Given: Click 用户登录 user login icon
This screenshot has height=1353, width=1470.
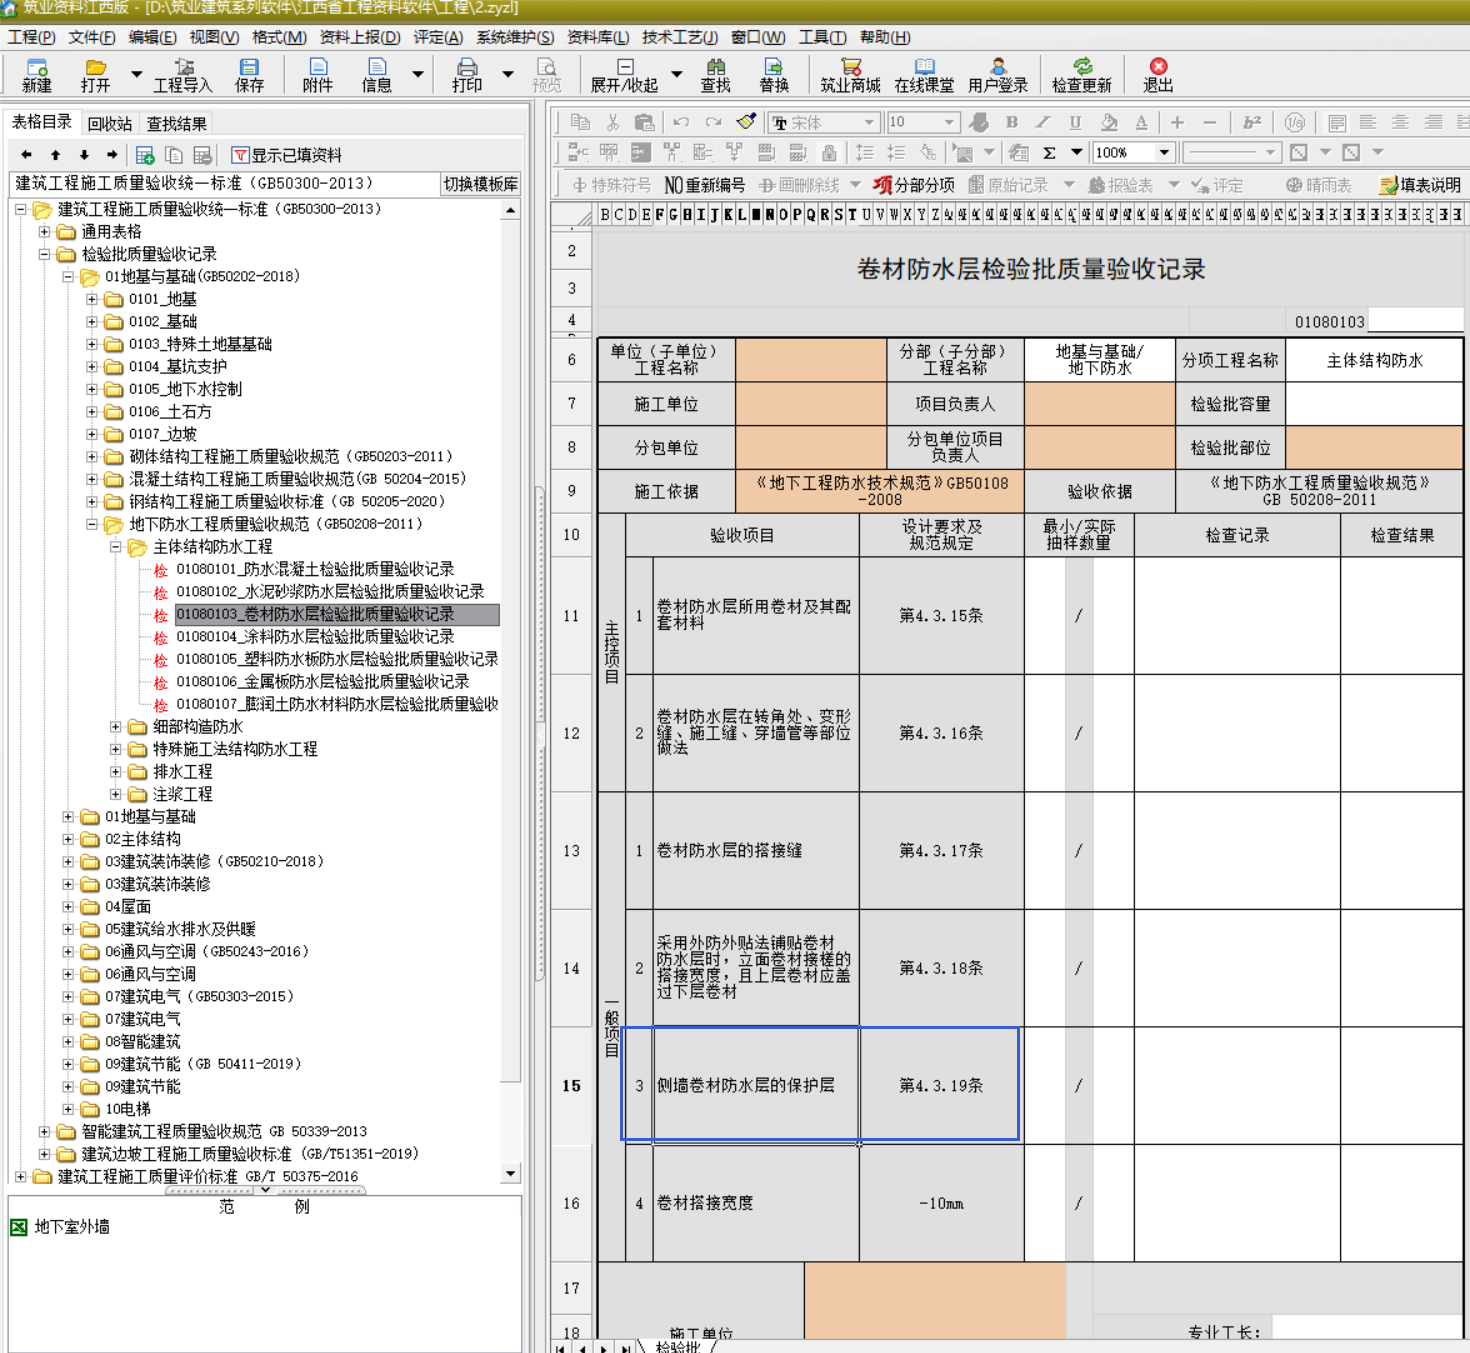Looking at the screenshot, I should tap(998, 75).
